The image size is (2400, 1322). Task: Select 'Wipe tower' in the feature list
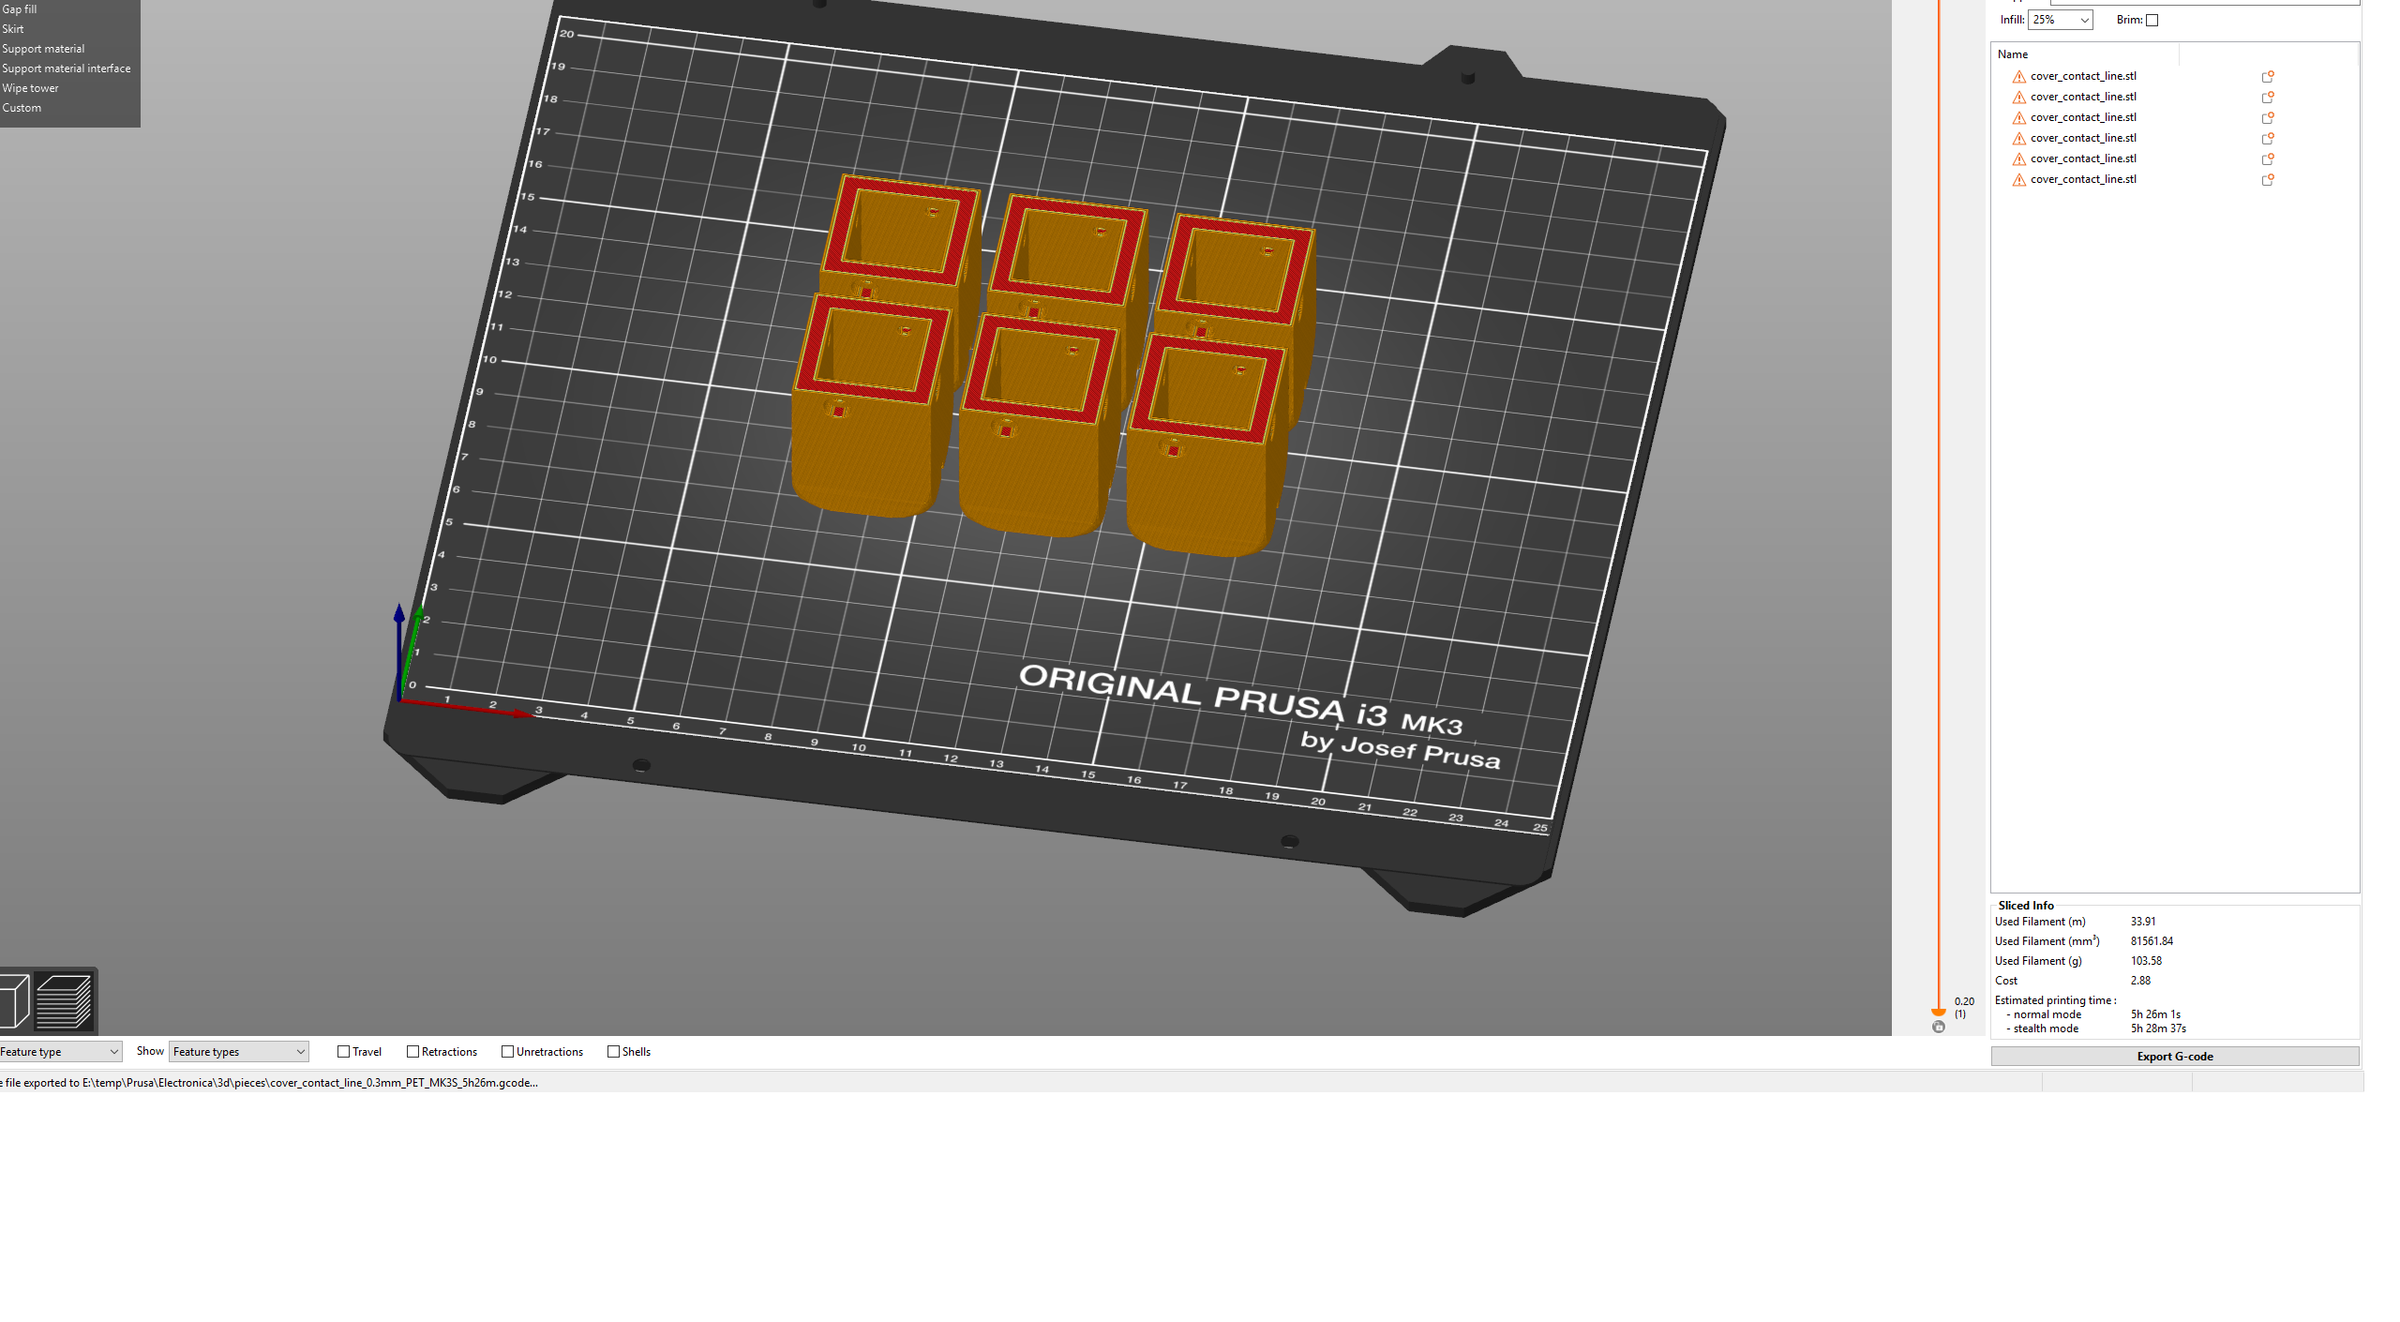click(x=30, y=88)
